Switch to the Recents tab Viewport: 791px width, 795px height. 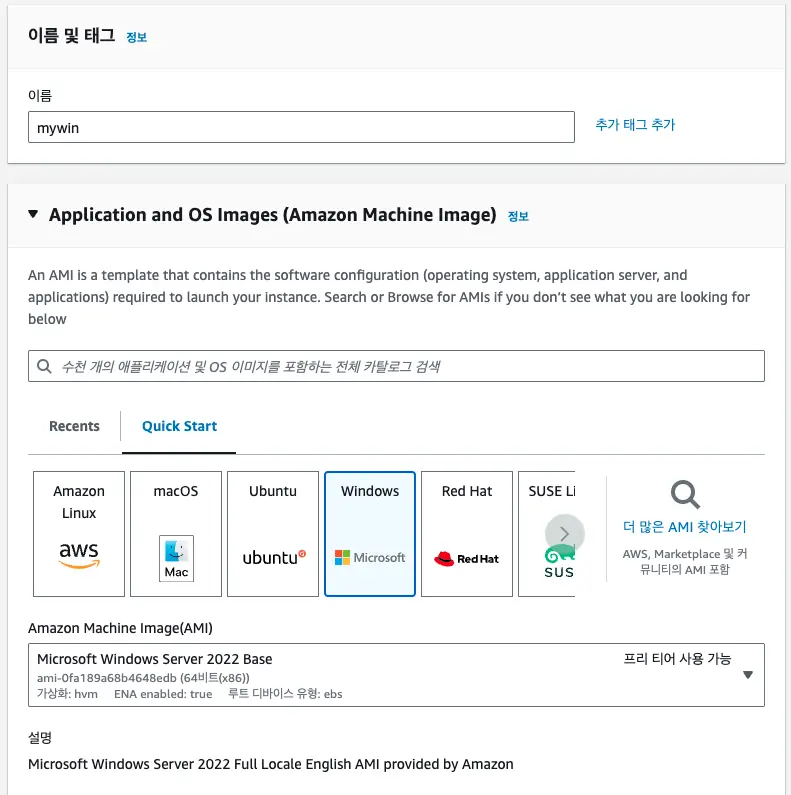[74, 426]
